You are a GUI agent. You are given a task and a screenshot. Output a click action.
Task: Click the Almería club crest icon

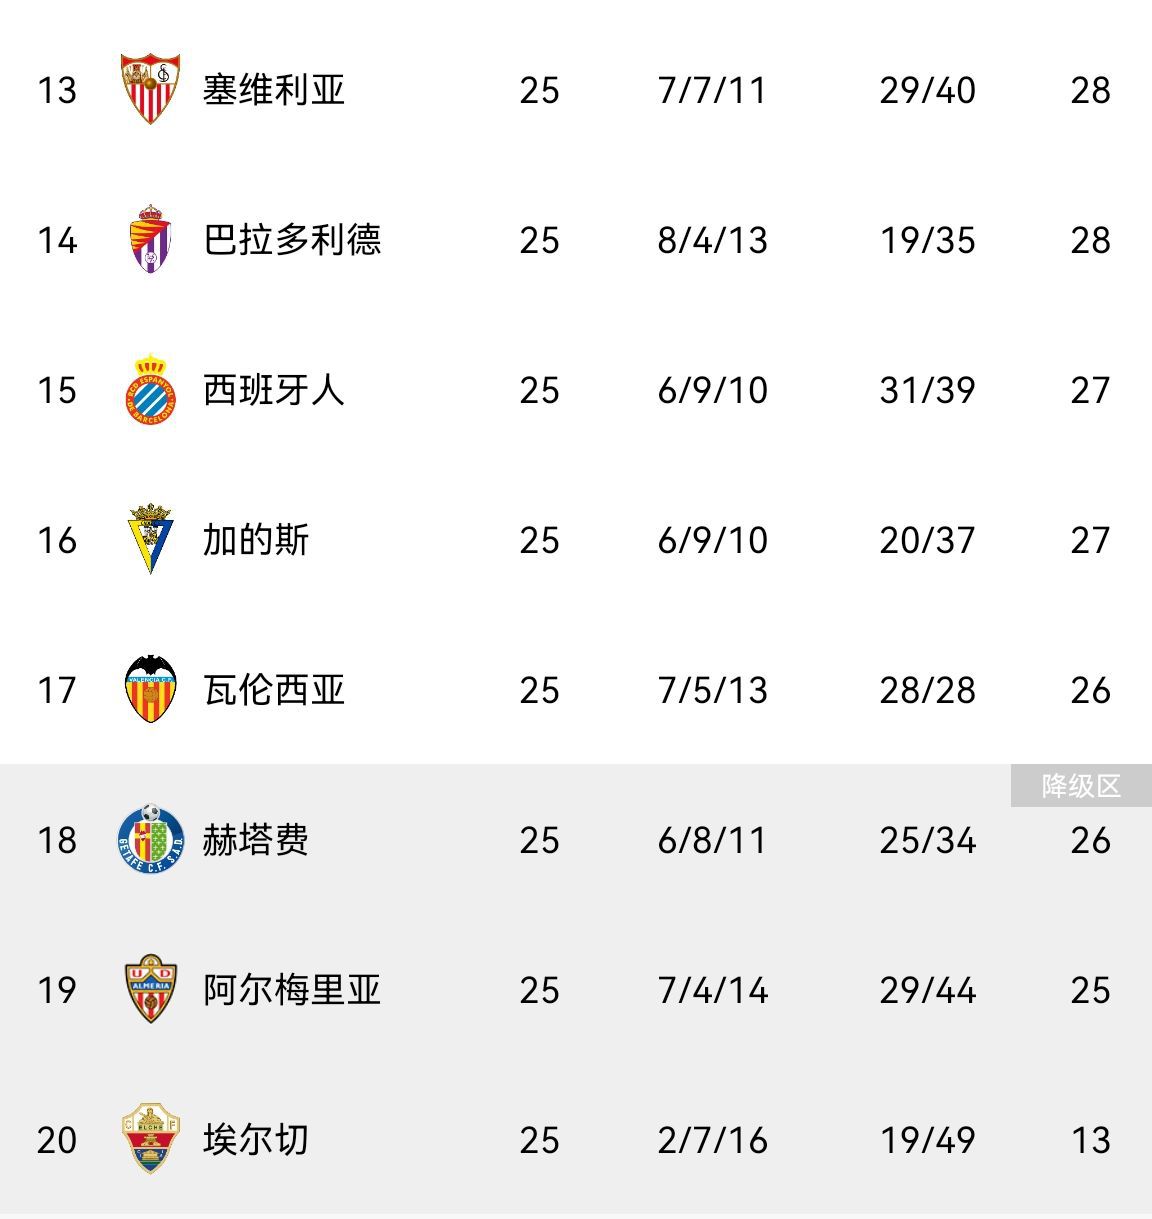coord(150,990)
